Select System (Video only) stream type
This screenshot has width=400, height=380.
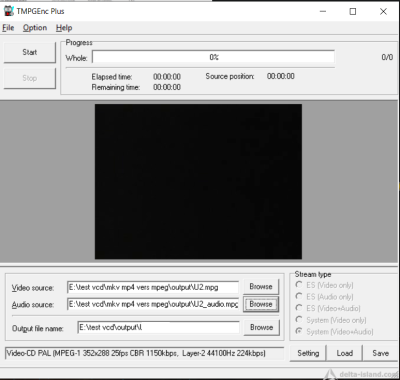point(331,320)
